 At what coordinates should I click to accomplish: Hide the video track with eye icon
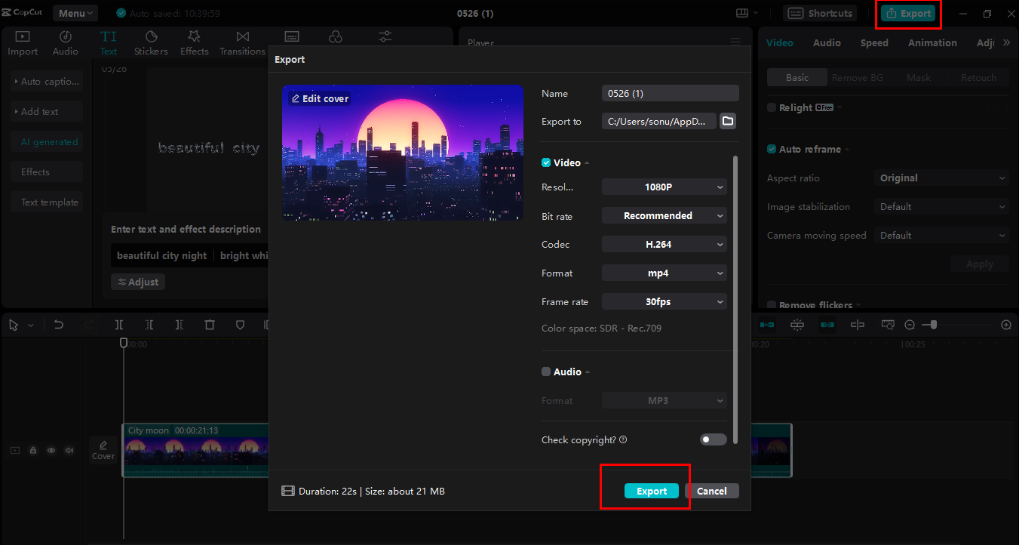[x=51, y=450]
